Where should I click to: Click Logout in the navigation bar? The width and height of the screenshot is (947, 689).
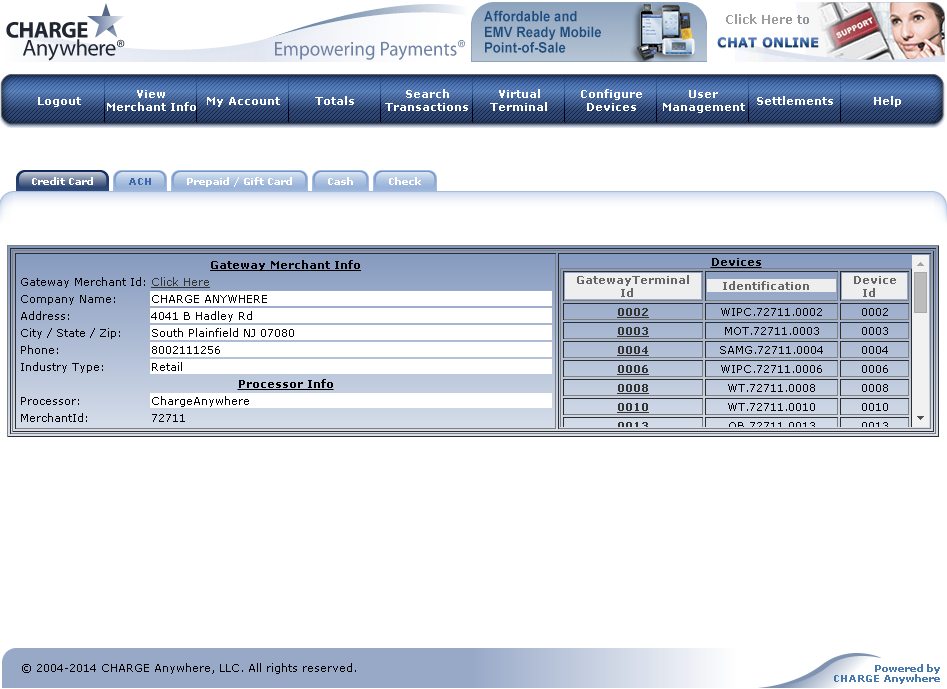59,101
